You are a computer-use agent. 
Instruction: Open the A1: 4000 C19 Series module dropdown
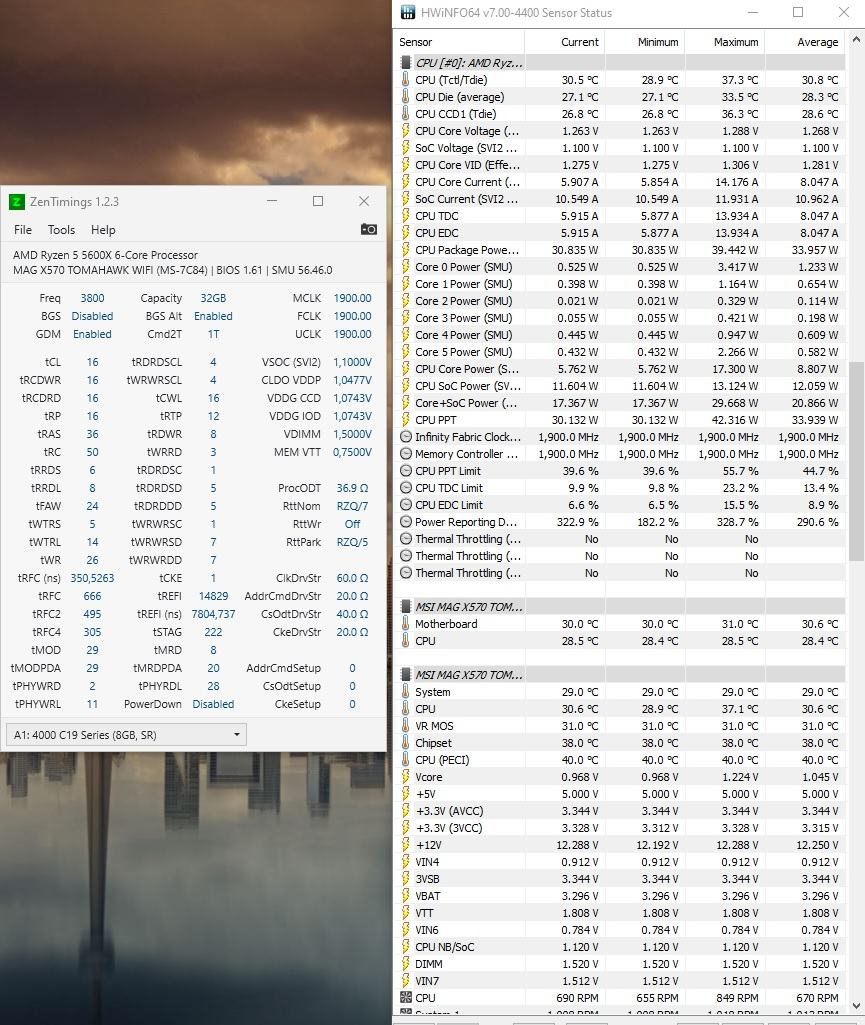(126, 735)
